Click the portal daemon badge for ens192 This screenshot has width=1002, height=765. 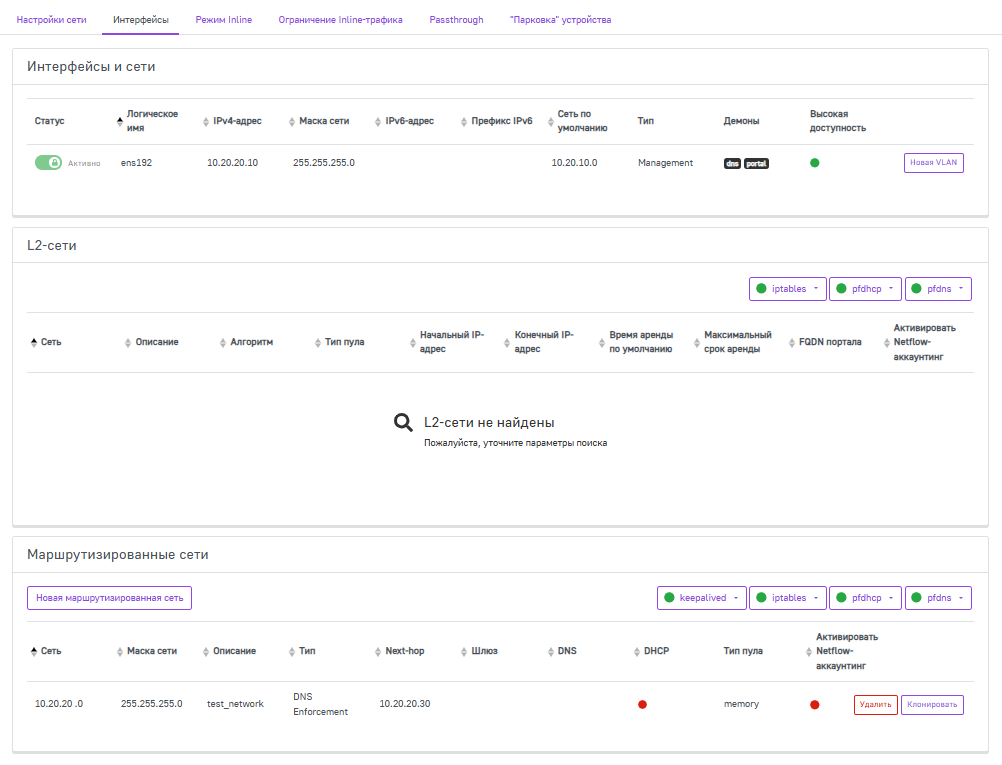point(757,163)
